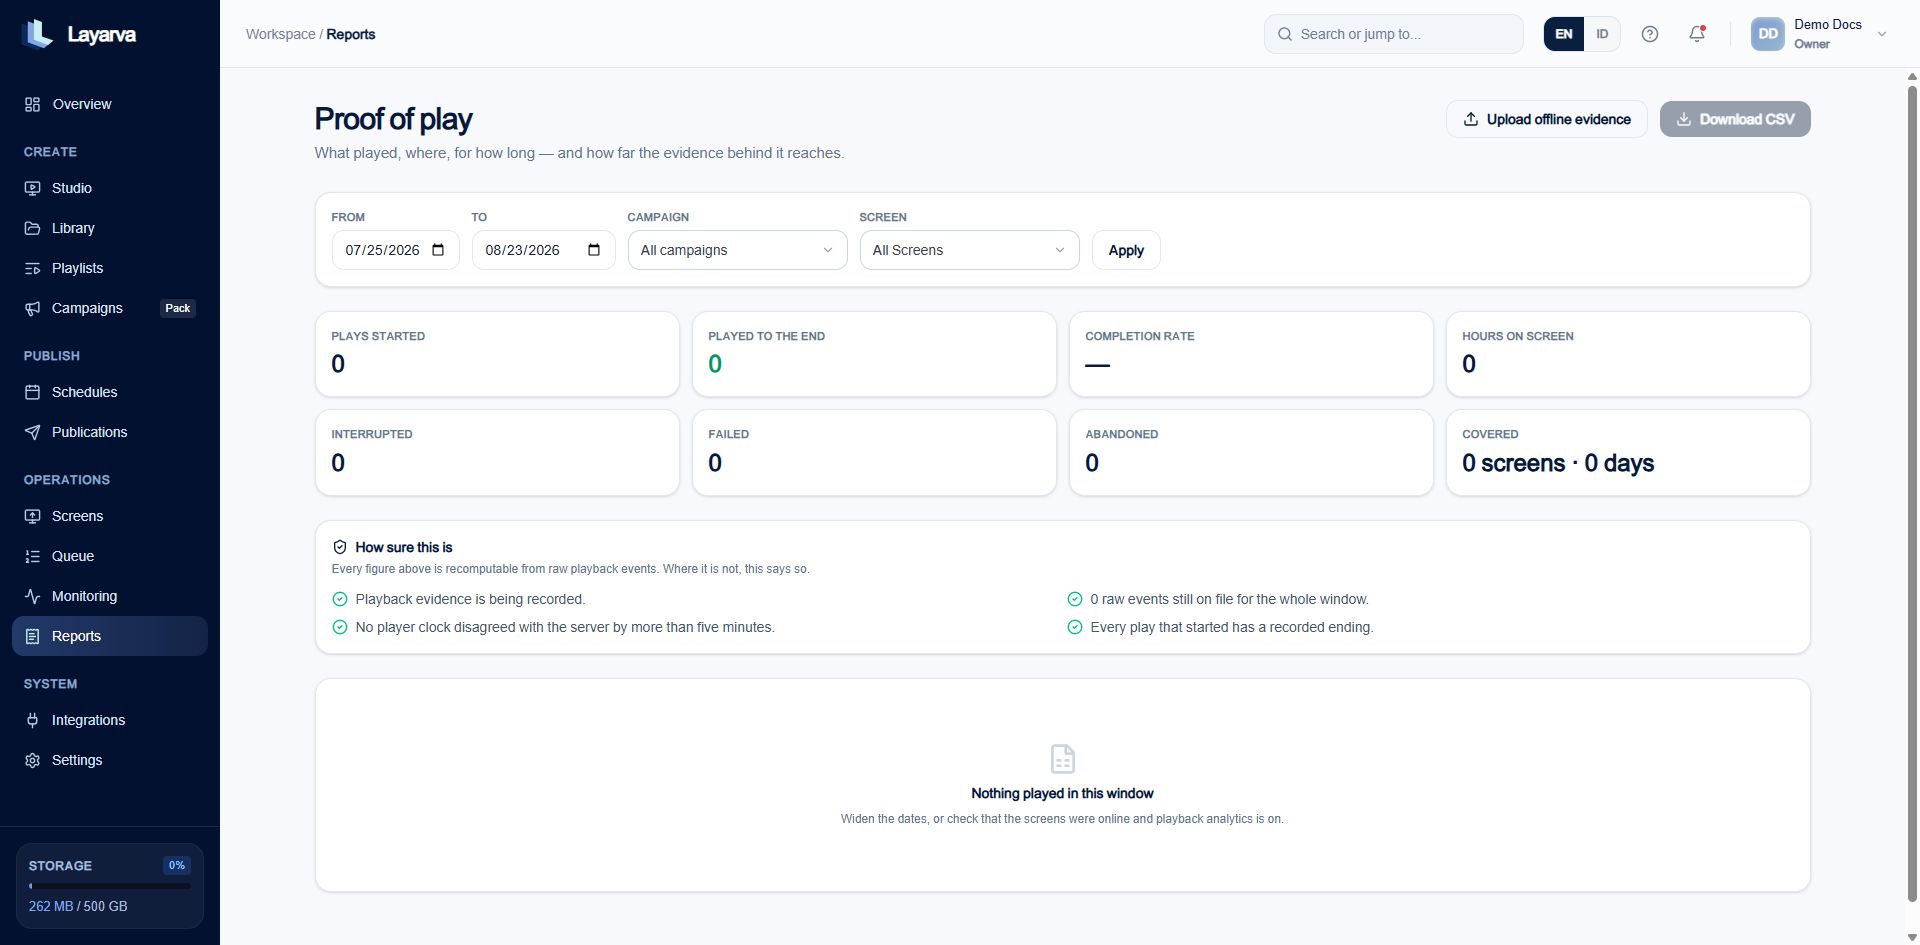Click the Pack badge beside Campaigns

point(178,308)
